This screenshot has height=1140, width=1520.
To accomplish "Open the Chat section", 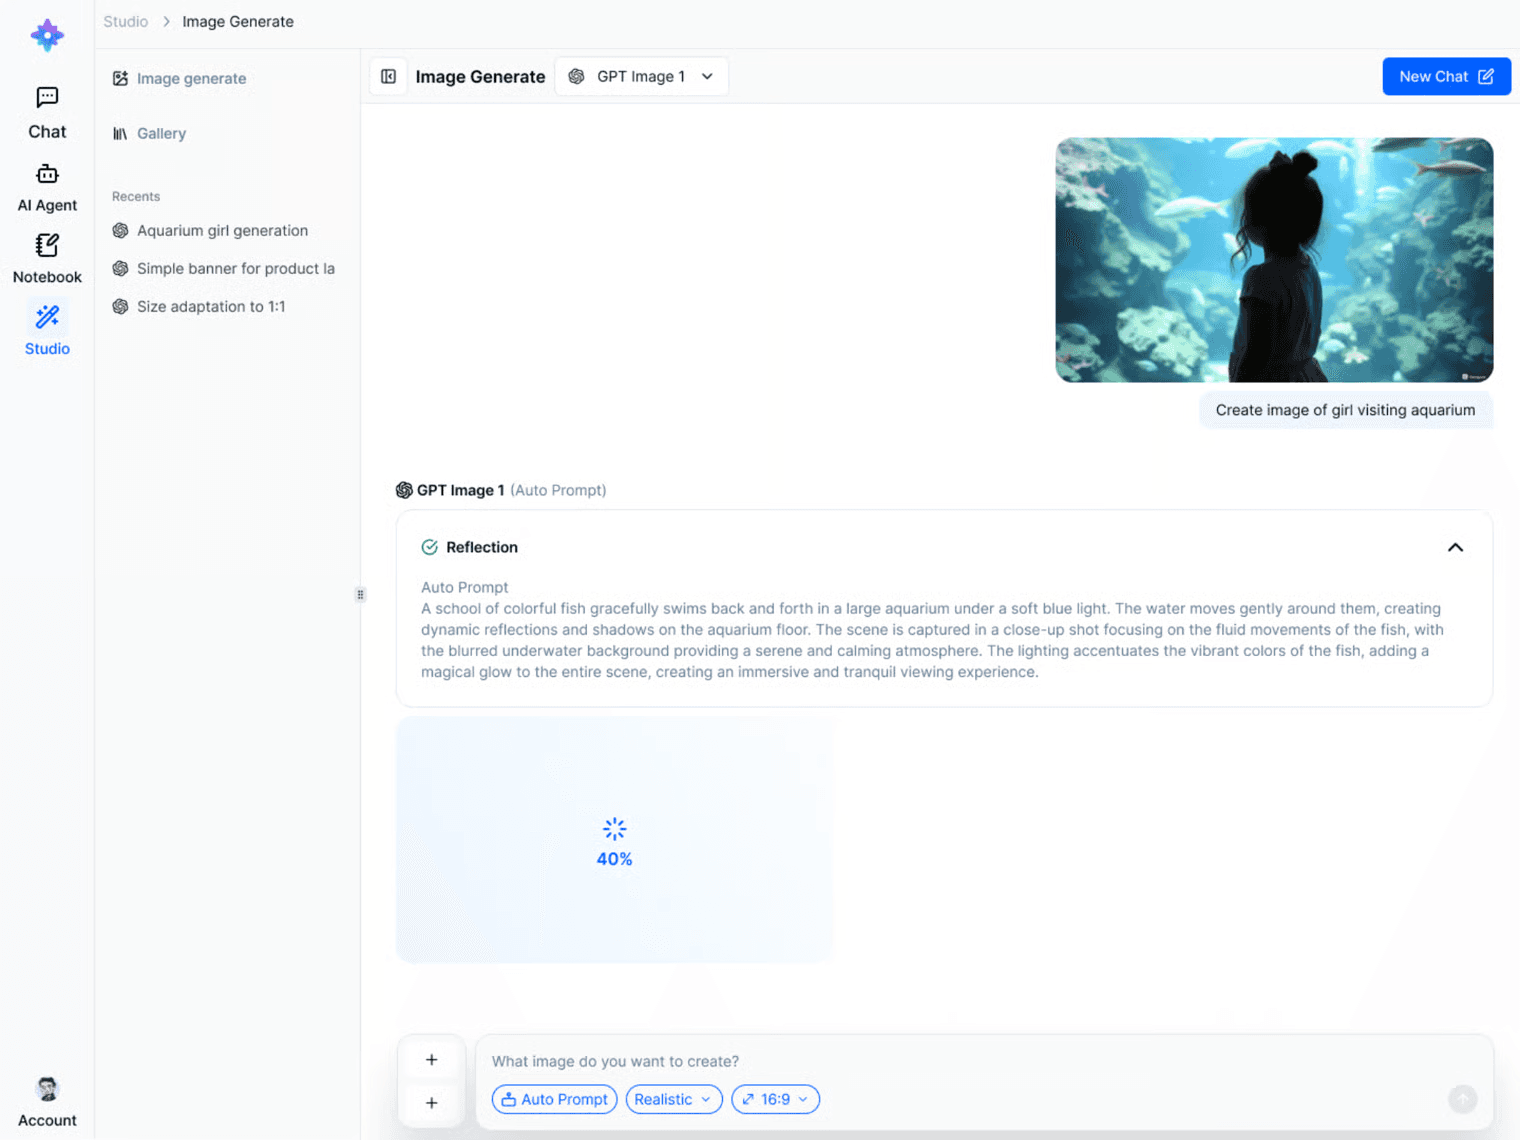I will pos(47,113).
